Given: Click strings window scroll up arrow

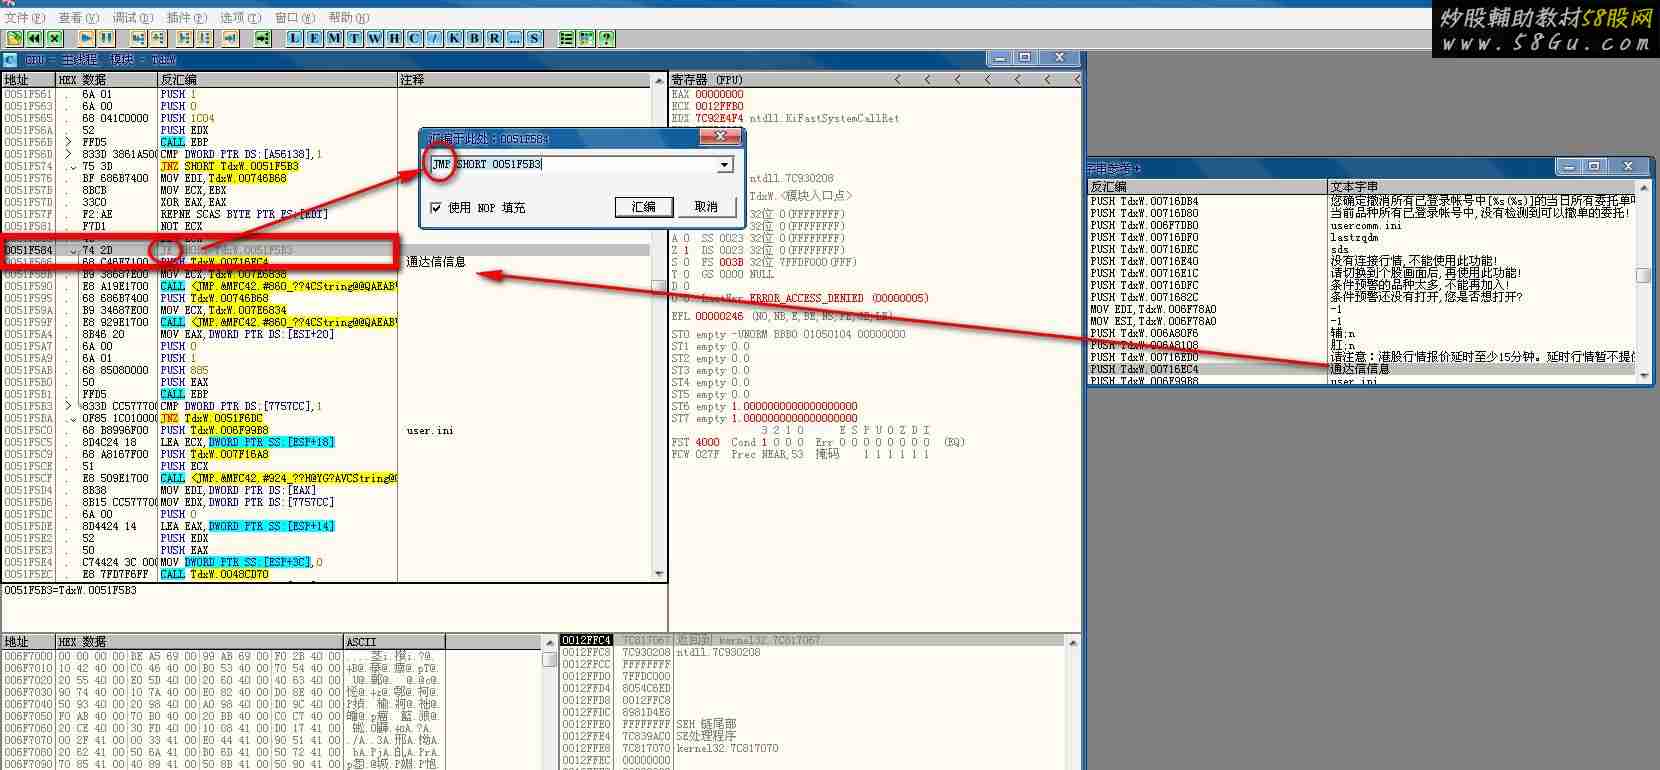Looking at the screenshot, I should point(1642,187).
